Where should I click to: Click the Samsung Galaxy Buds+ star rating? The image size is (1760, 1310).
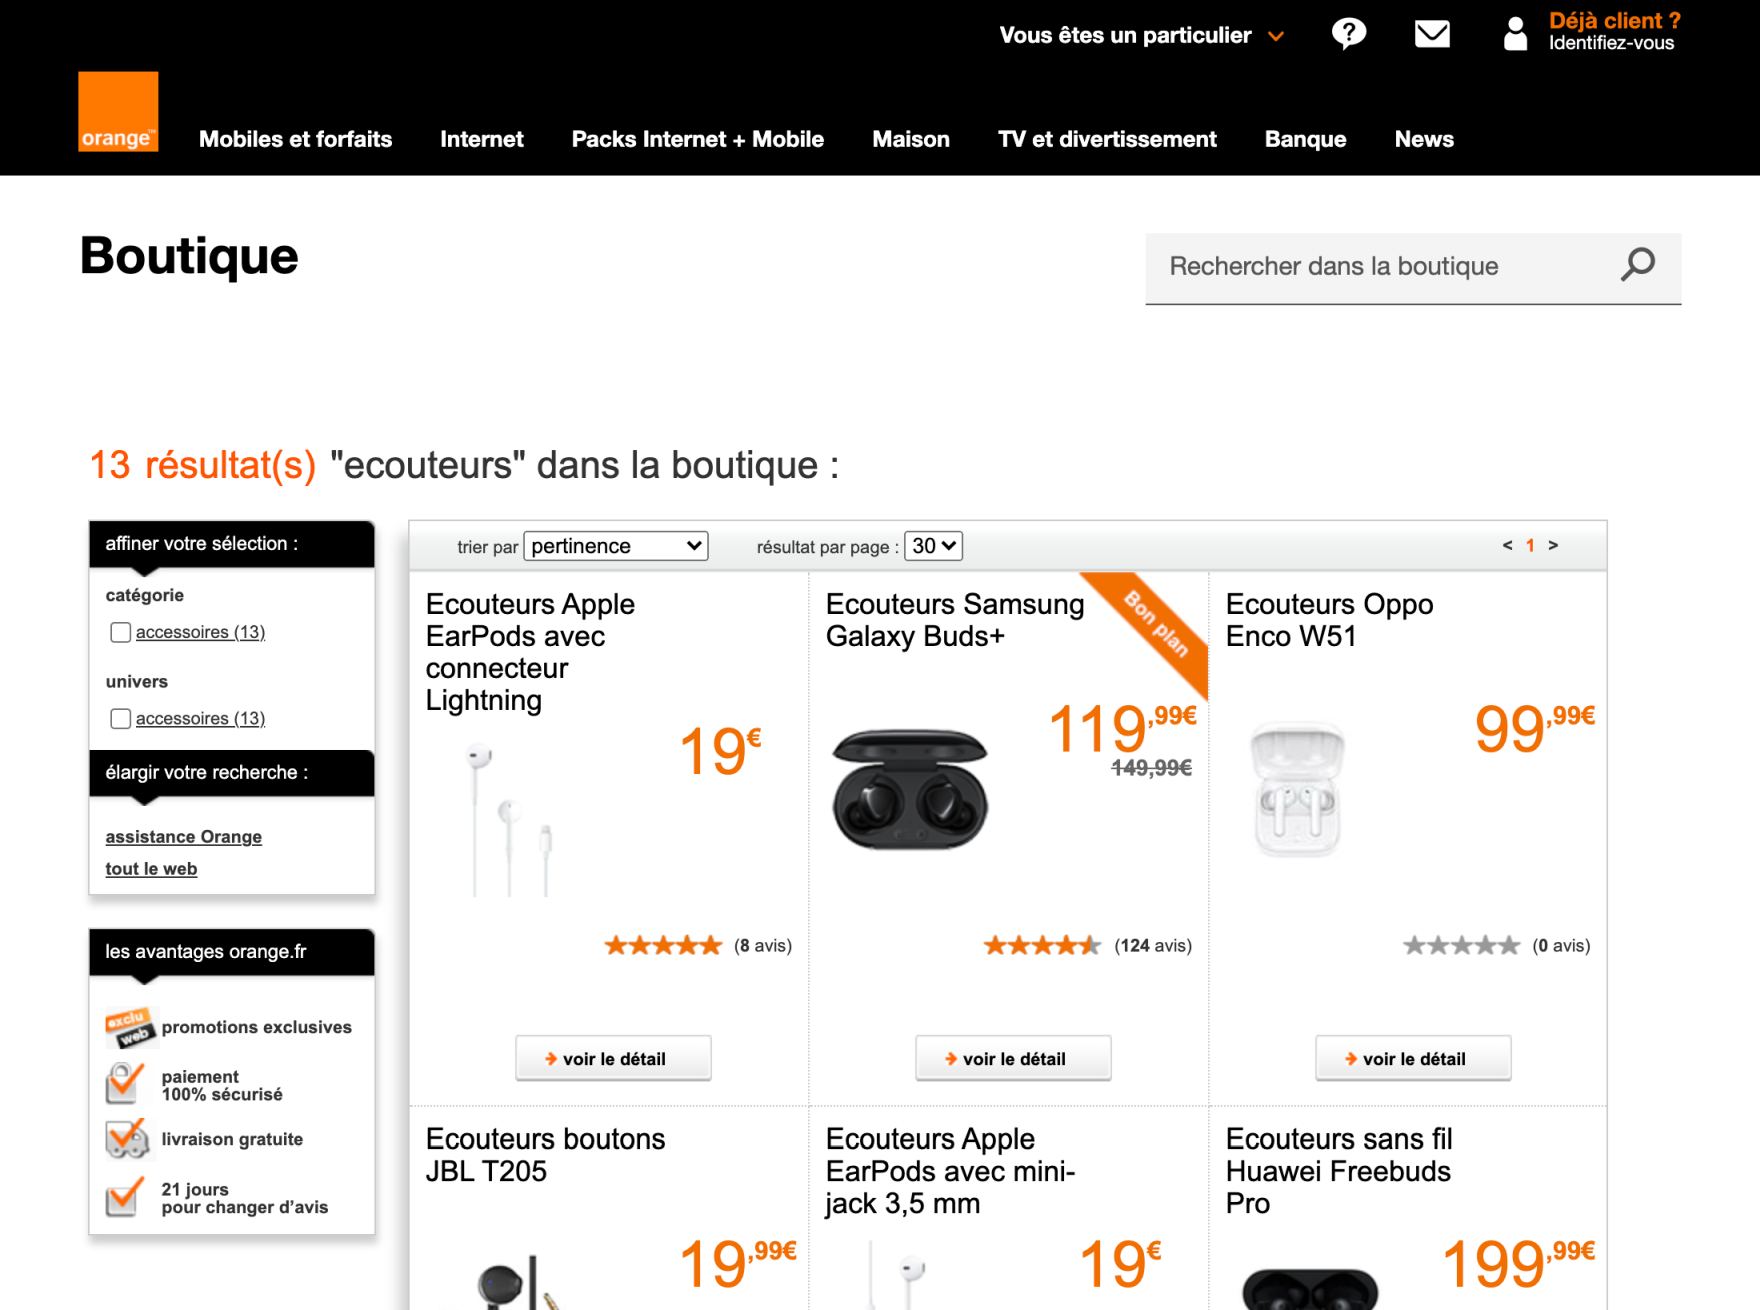coord(1041,945)
